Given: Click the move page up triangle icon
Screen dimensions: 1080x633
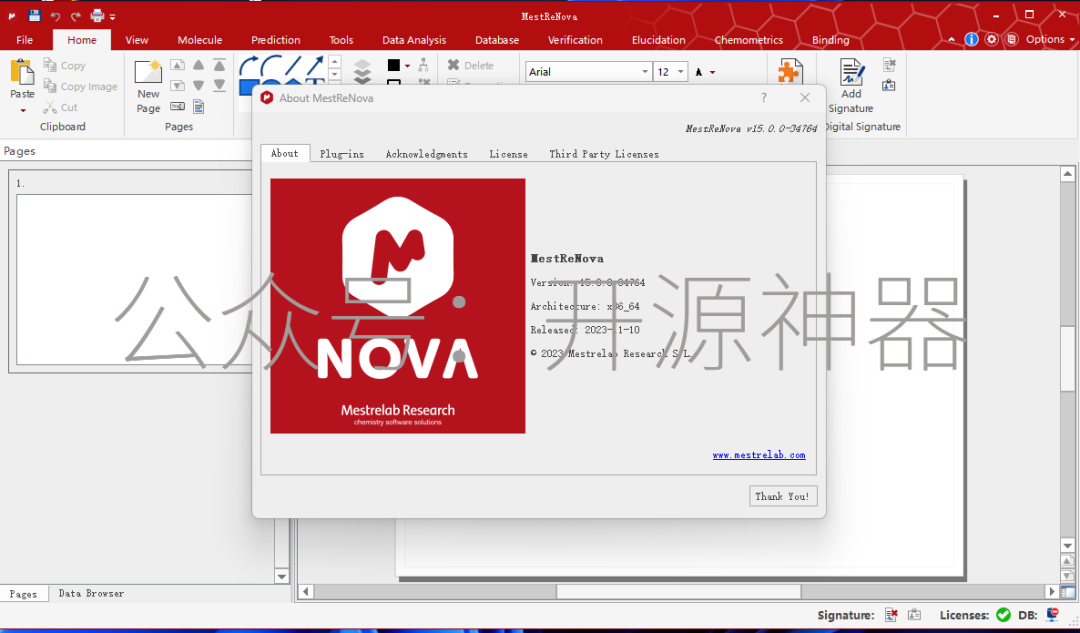Looking at the screenshot, I should coord(198,65).
